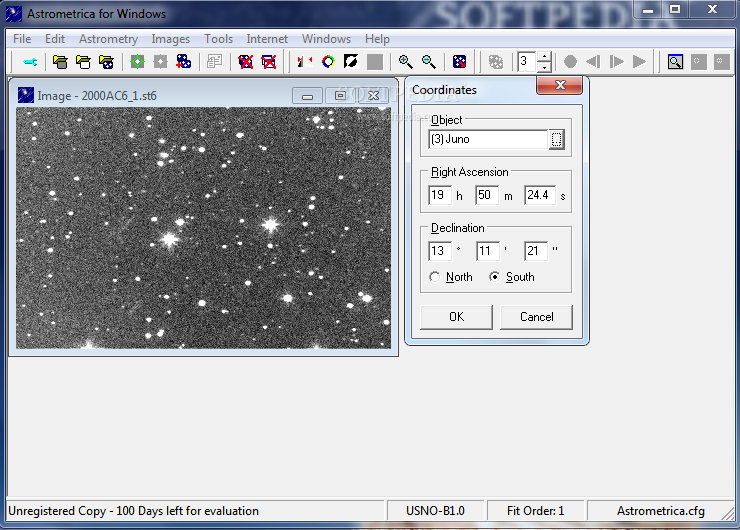The height and width of the screenshot is (530, 740).
Task: Increase the toolbar number spinner value
Action: tap(545, 57)
